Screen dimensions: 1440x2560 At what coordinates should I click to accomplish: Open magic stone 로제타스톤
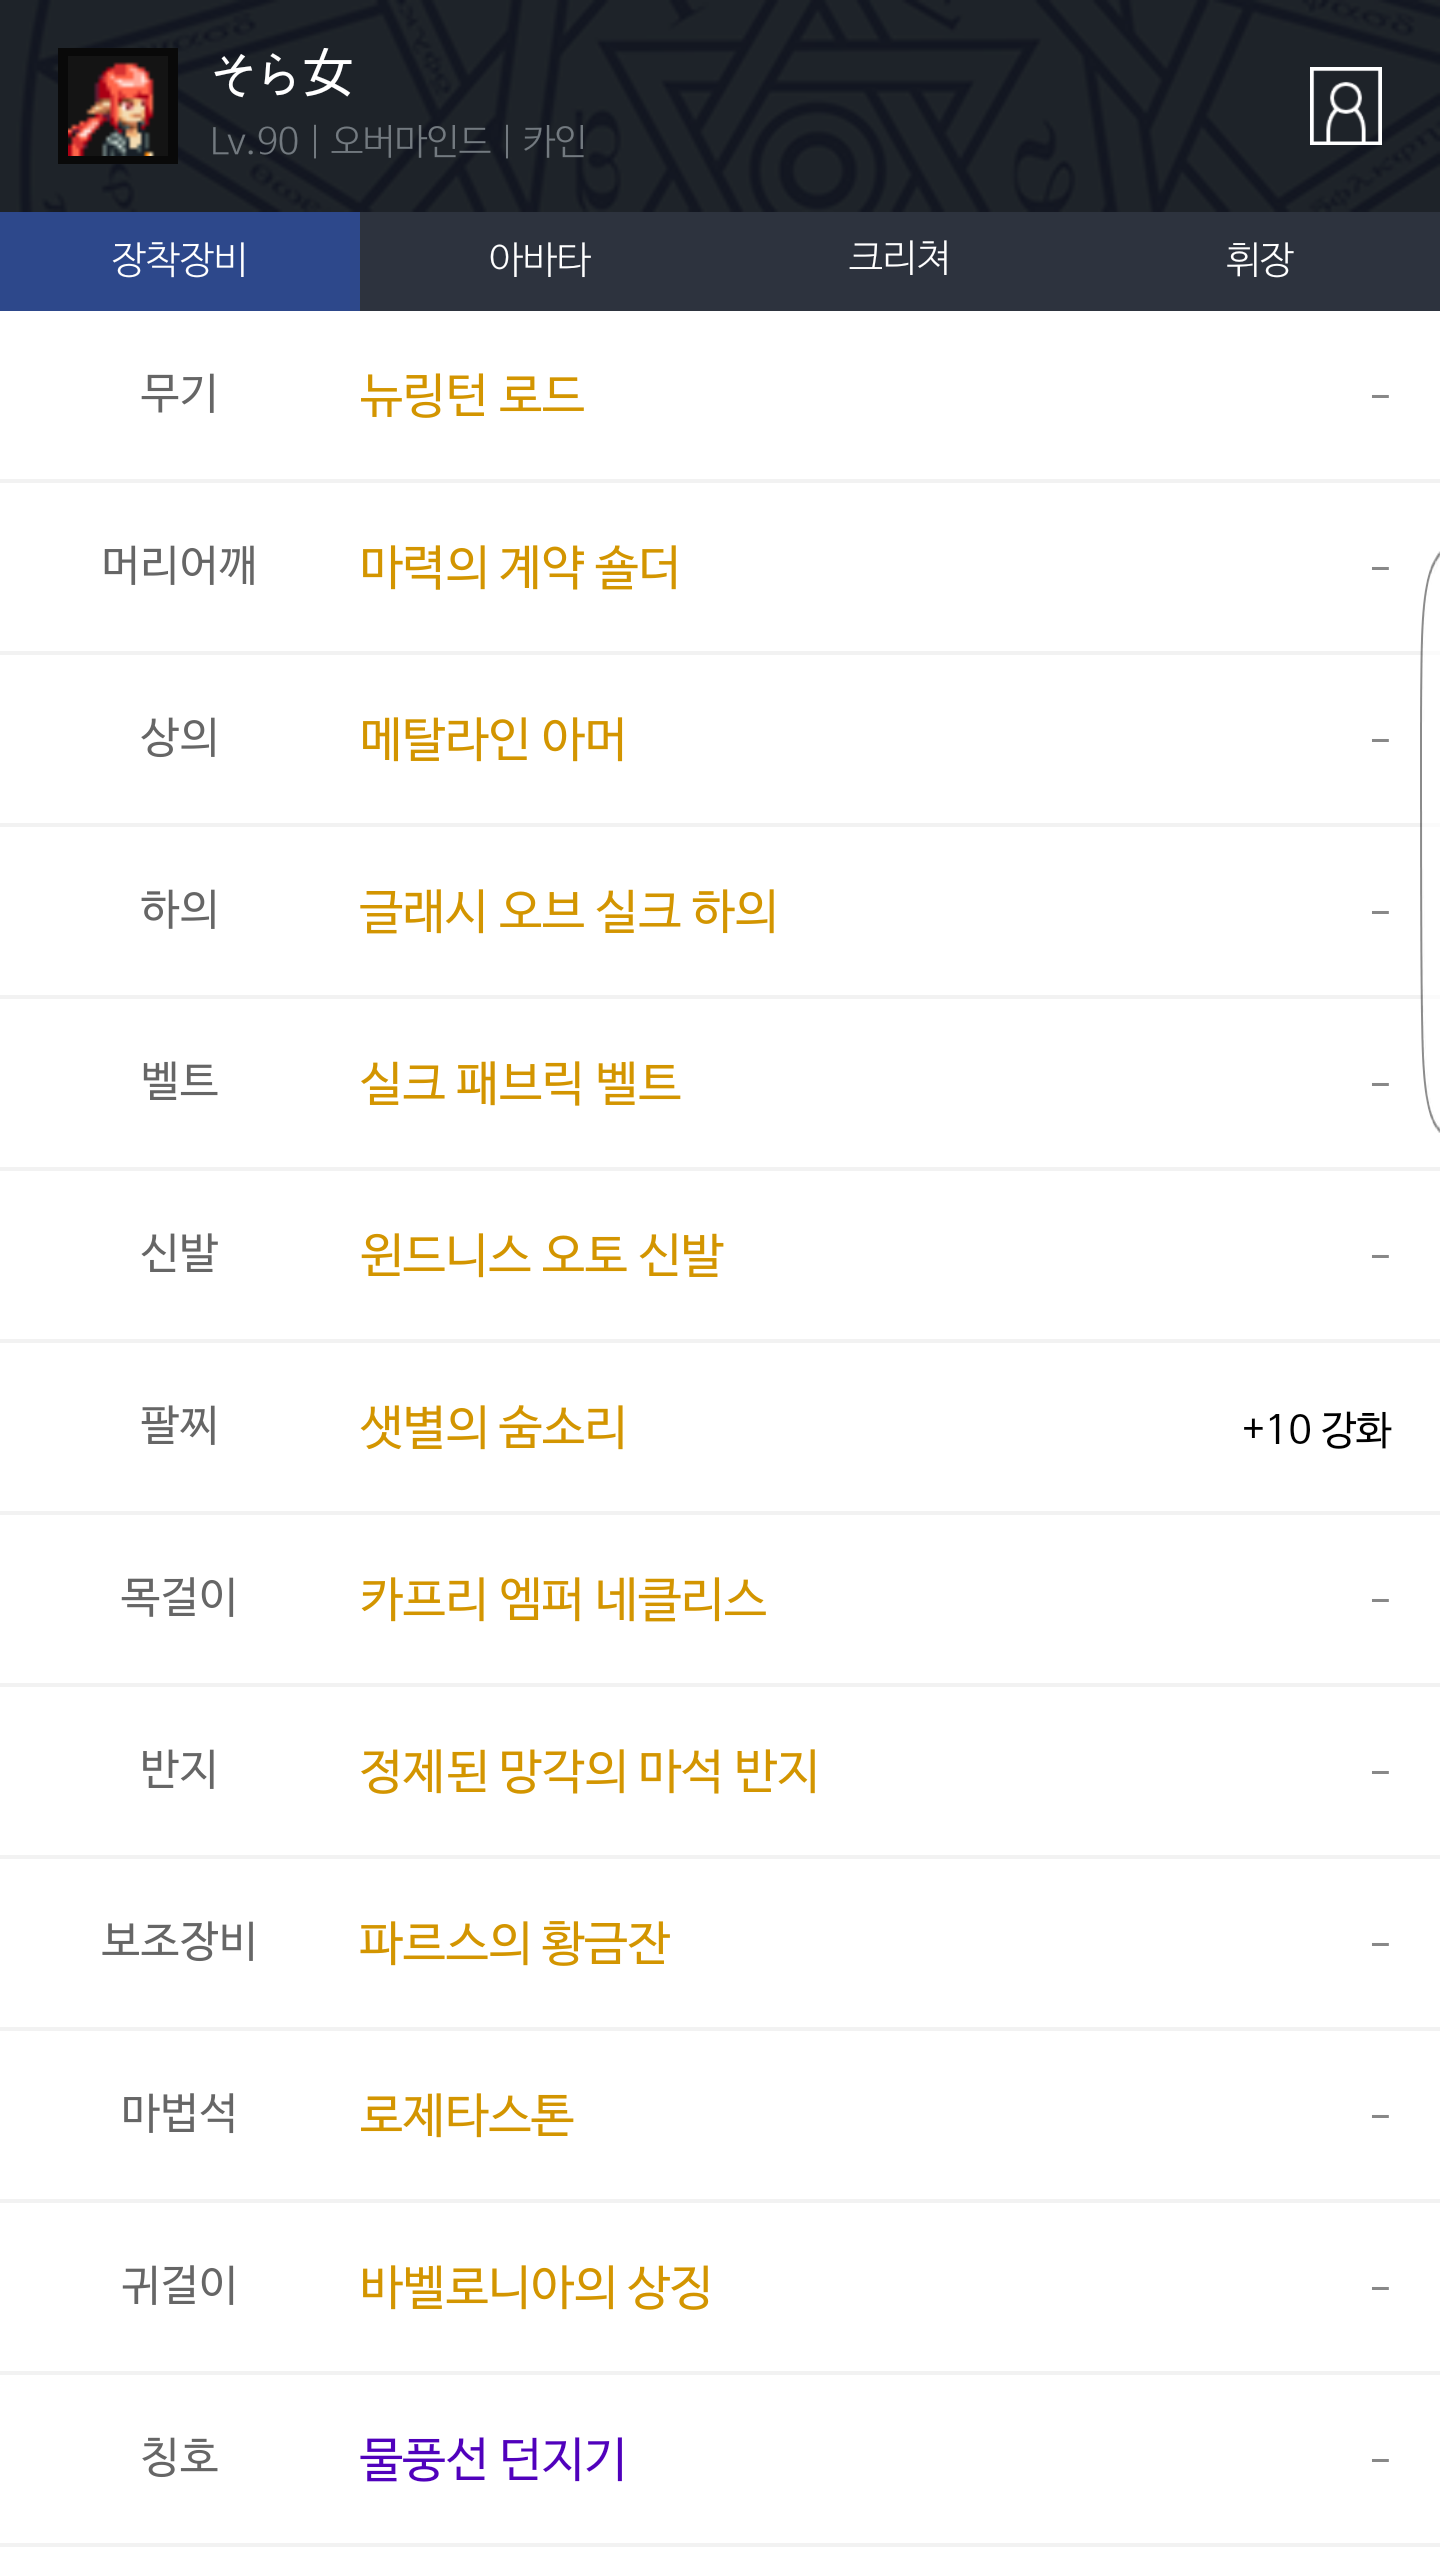click(467, 2115)
